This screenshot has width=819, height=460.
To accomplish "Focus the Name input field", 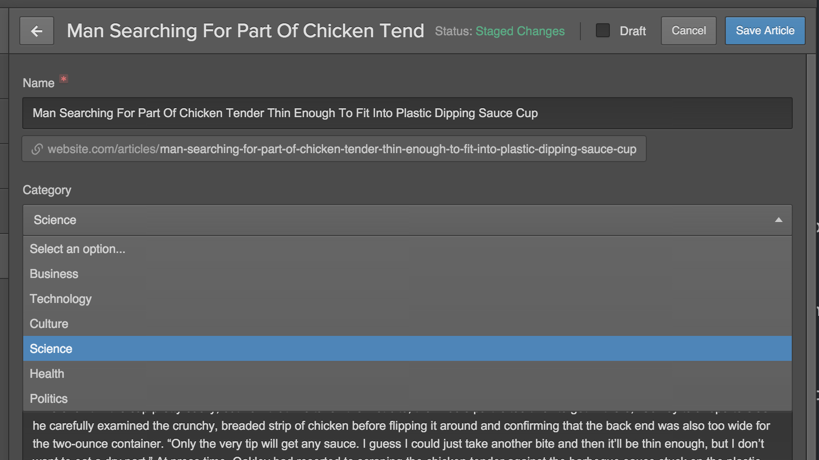I will pos(407,113).
